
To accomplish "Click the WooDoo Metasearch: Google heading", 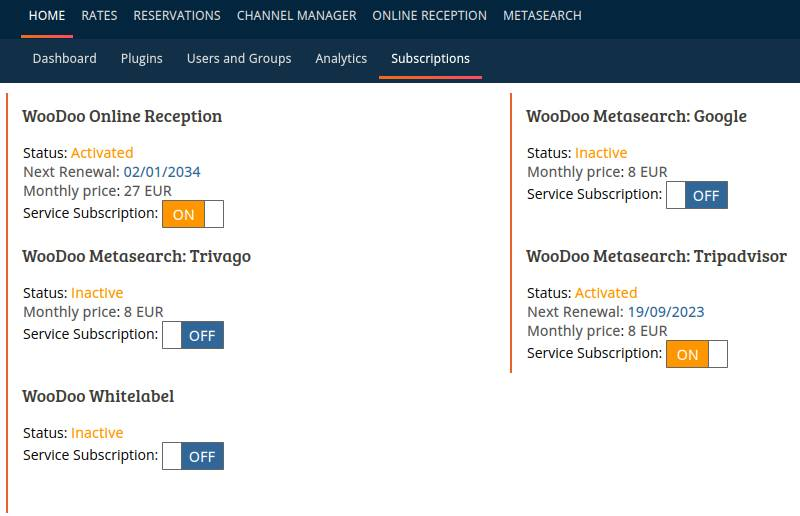I will point(636,116).
